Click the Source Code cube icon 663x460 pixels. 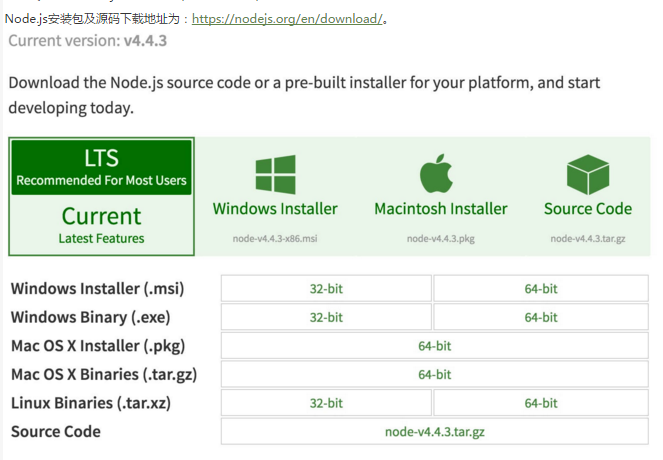coord(588,174)
